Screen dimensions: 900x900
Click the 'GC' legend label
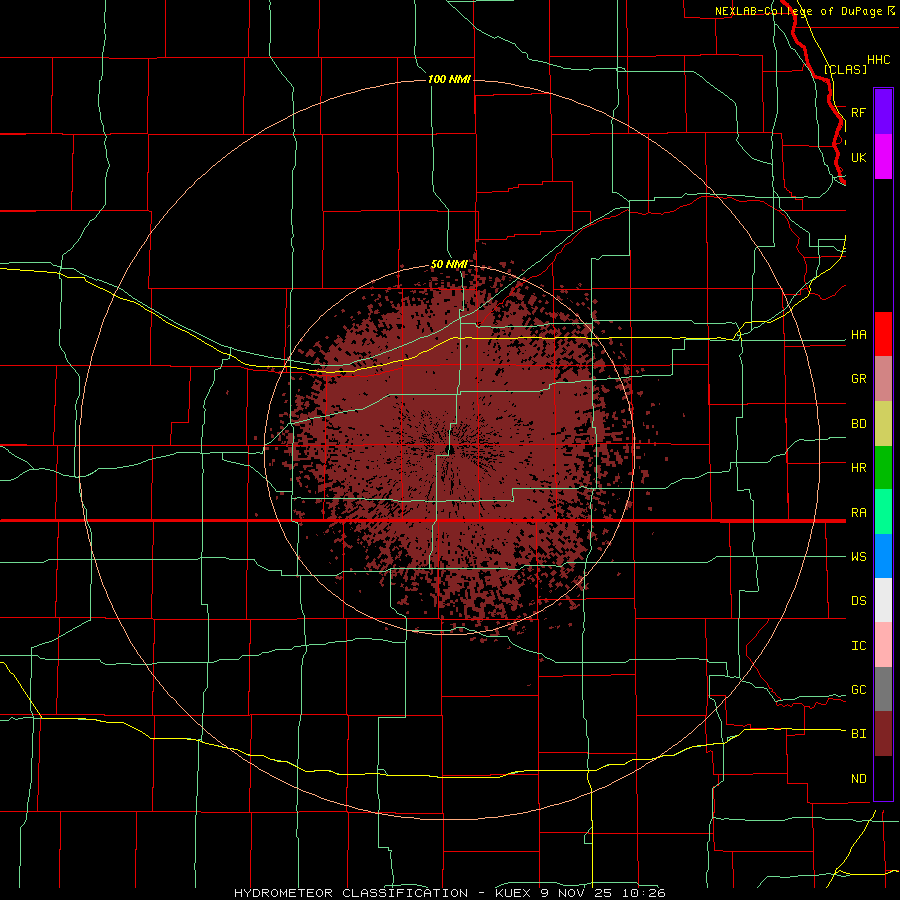[858, 690]
